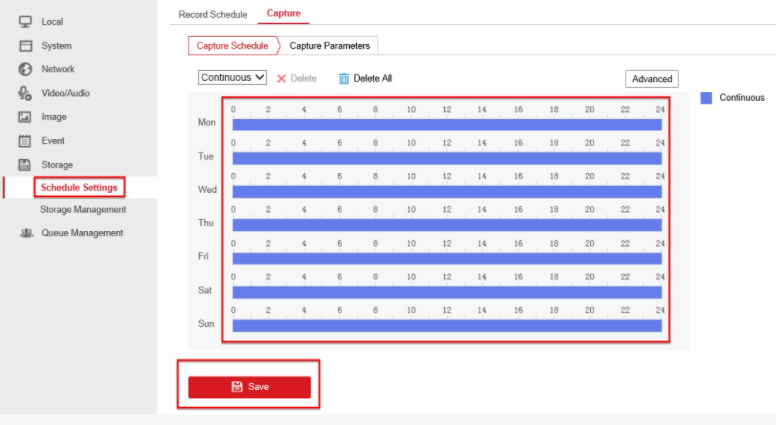Click Monday's blue schedule bar

(x=446, y=124)
